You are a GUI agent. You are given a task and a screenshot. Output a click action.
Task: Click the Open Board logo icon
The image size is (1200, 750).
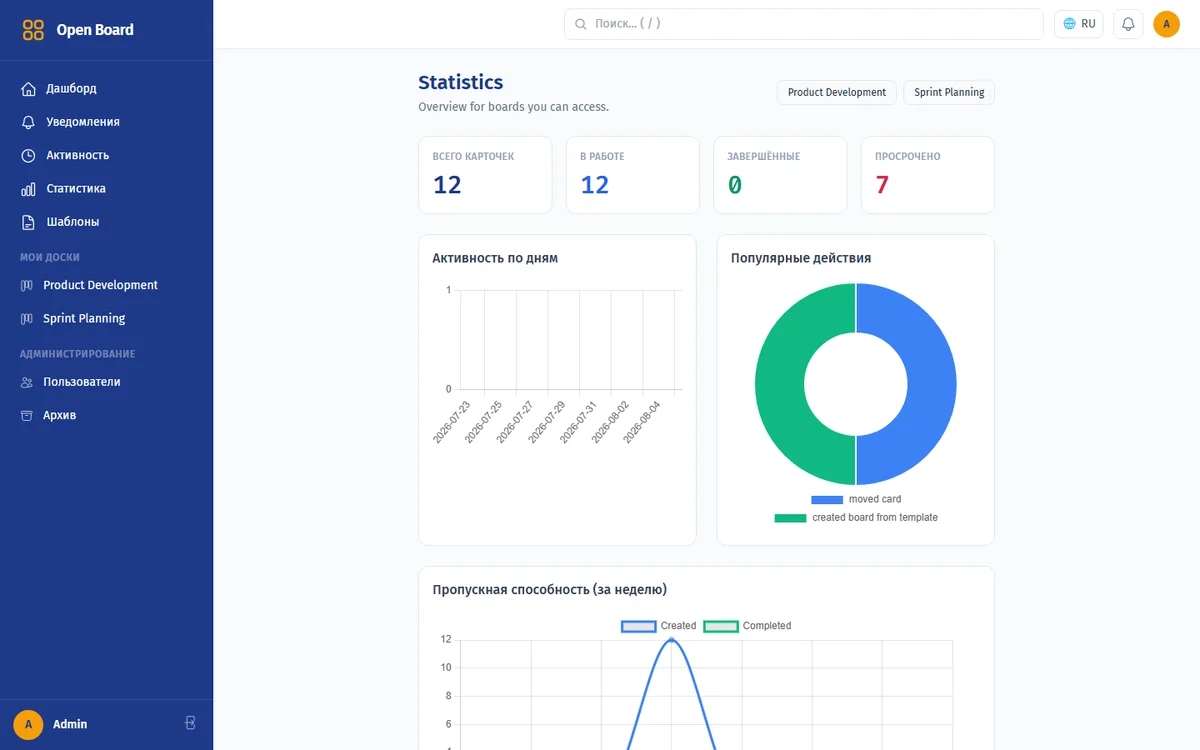click(x=33, y=30)
